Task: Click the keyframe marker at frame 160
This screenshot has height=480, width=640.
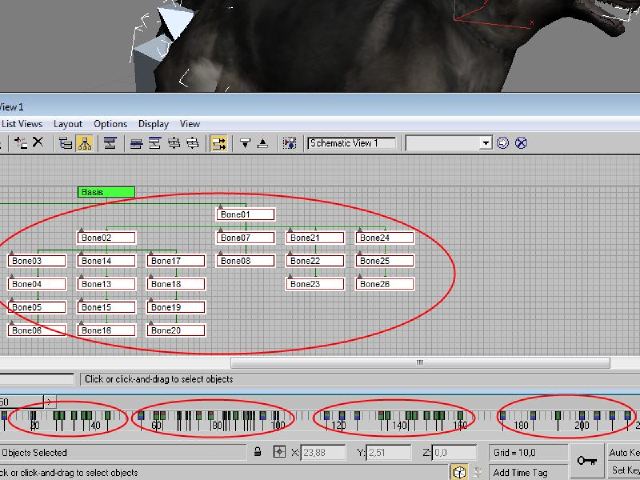Action: coord(460,416)
